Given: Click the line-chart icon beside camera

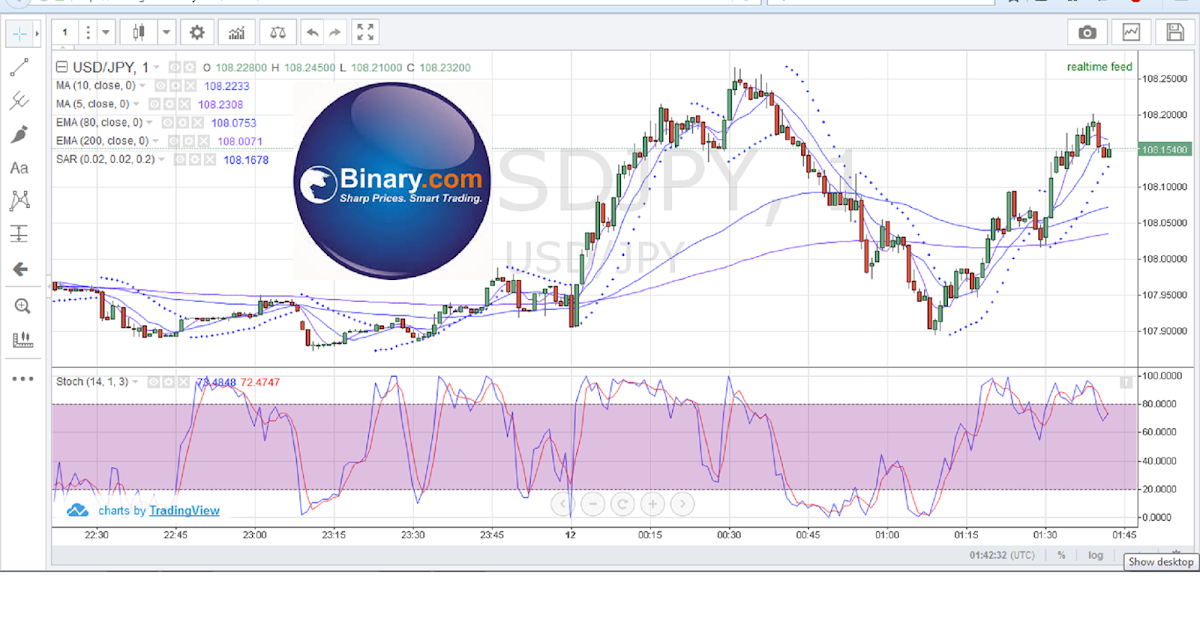Looking at the screenshot, I should point(1131,33).
